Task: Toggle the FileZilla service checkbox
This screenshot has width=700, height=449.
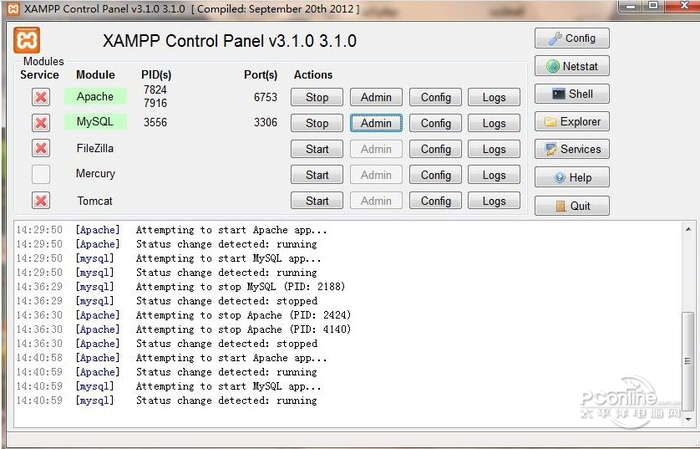Action: (41, 148)
